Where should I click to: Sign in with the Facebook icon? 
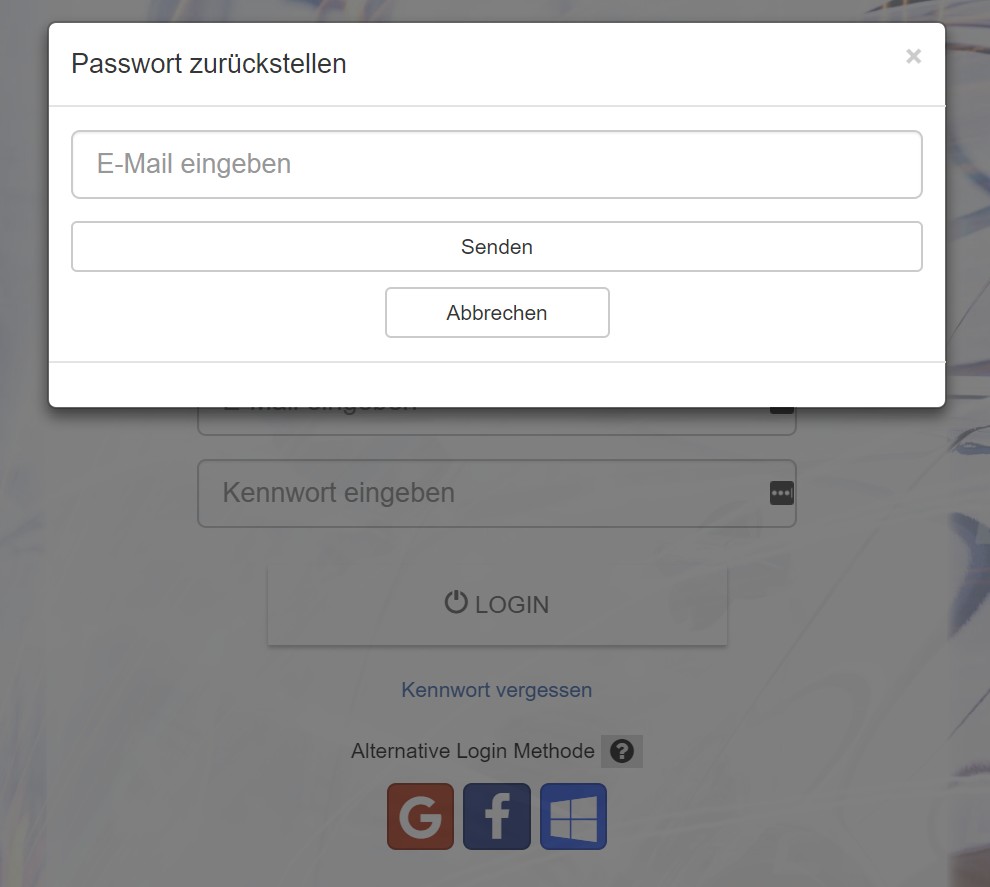[497, 816]
